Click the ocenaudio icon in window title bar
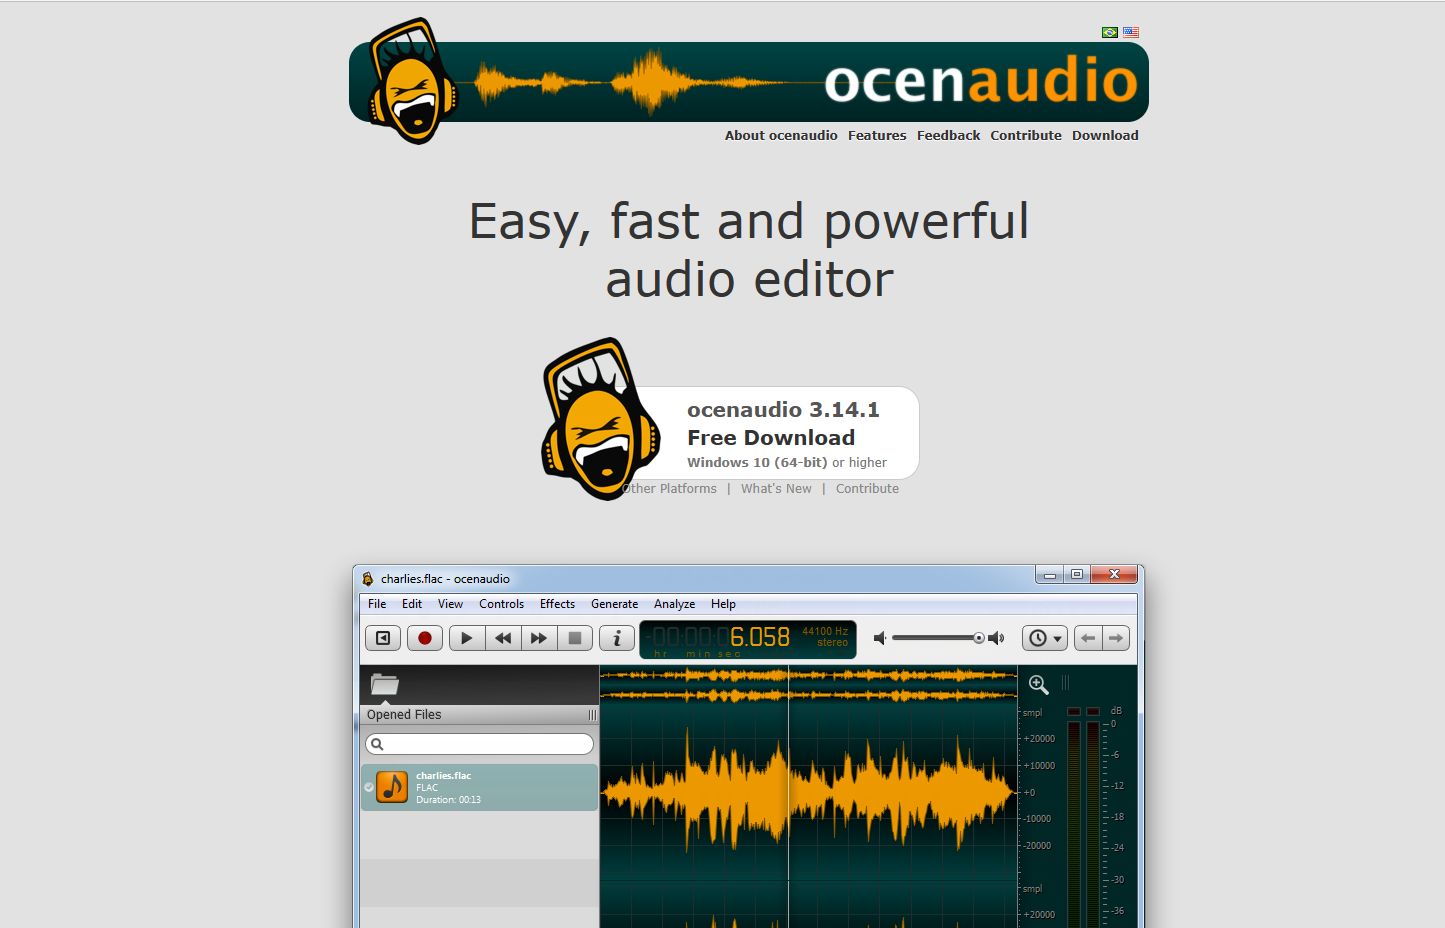 coord(368,578)
